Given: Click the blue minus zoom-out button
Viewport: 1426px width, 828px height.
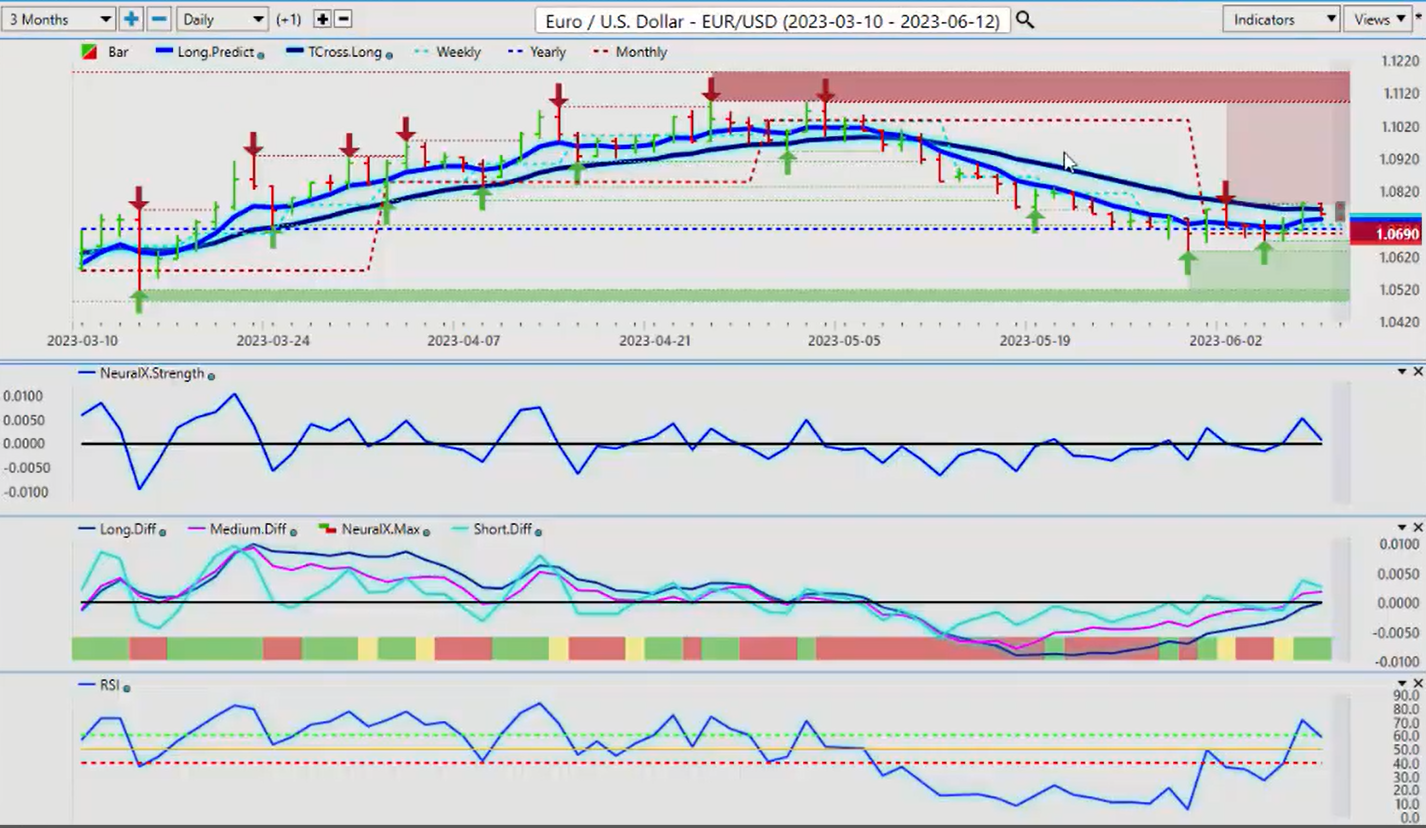Looking at the screenshot, I should click(159, 19).
